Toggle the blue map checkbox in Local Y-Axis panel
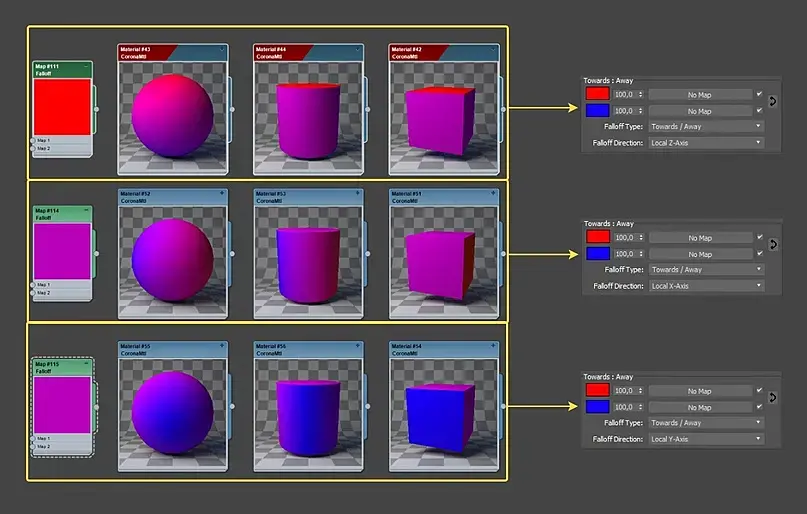The height and width of the screenshot is (514, 807). [759, 407]
